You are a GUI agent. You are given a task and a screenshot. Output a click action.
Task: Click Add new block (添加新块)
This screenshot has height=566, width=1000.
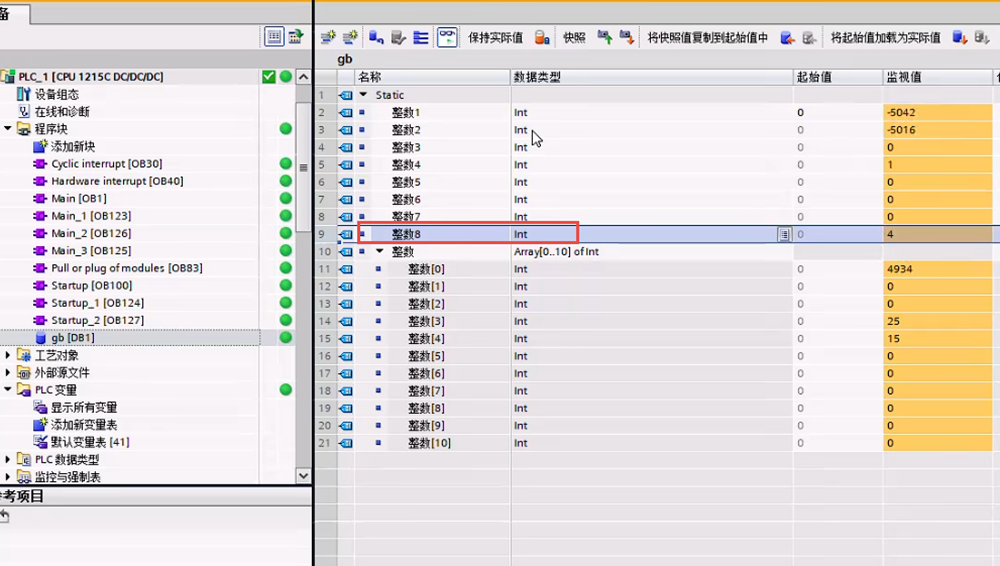pos(72,146)
